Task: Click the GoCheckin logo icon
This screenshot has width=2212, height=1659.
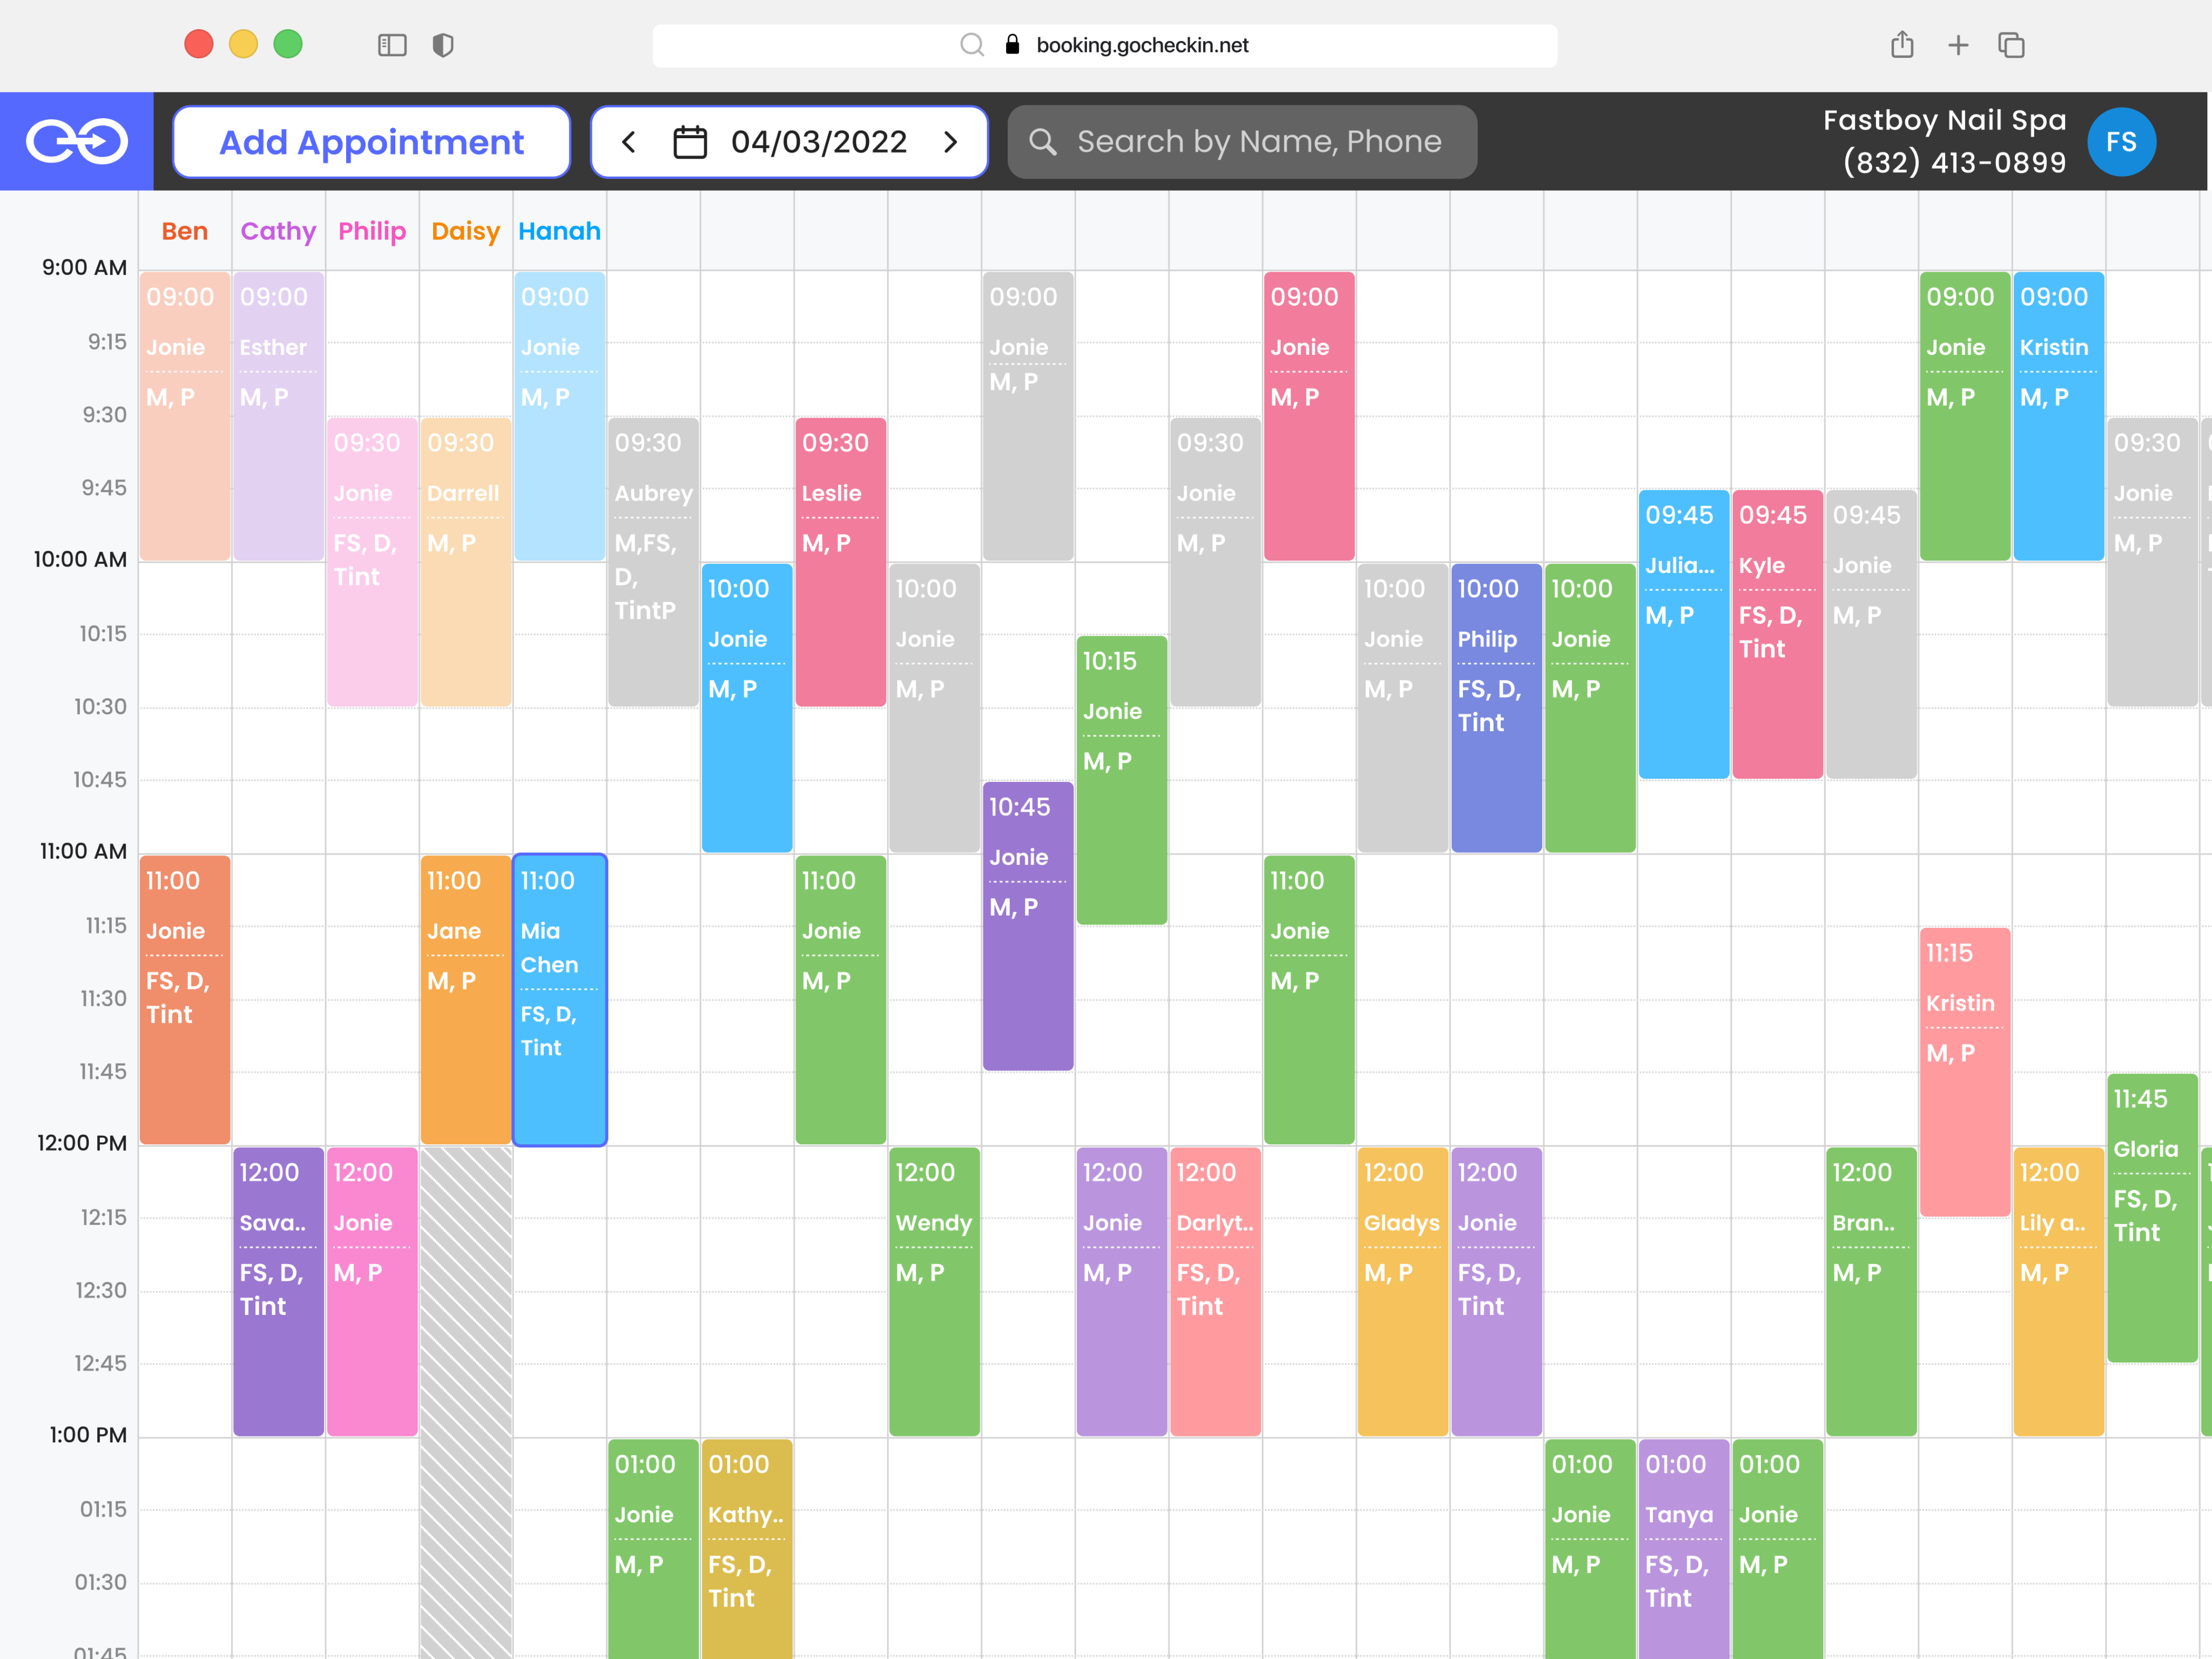Action: coord(77,141)
